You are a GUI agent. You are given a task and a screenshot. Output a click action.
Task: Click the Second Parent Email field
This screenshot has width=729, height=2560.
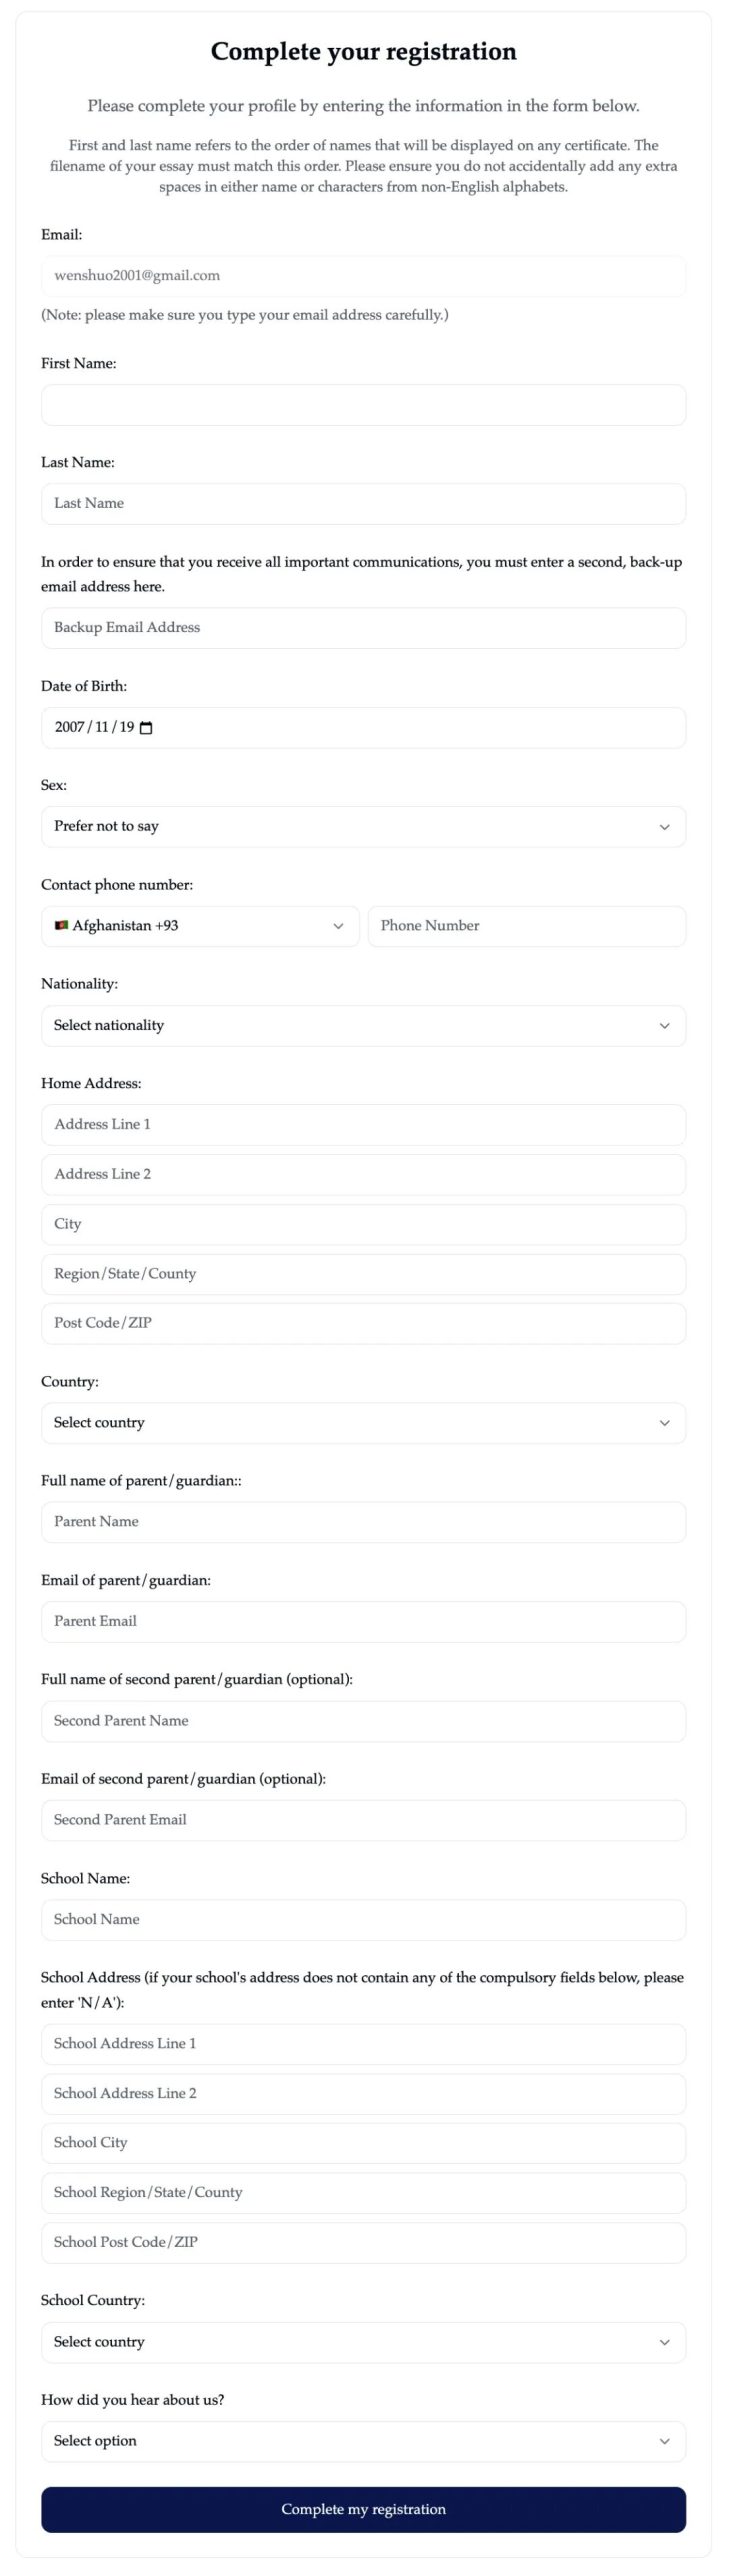[363, 1820]
